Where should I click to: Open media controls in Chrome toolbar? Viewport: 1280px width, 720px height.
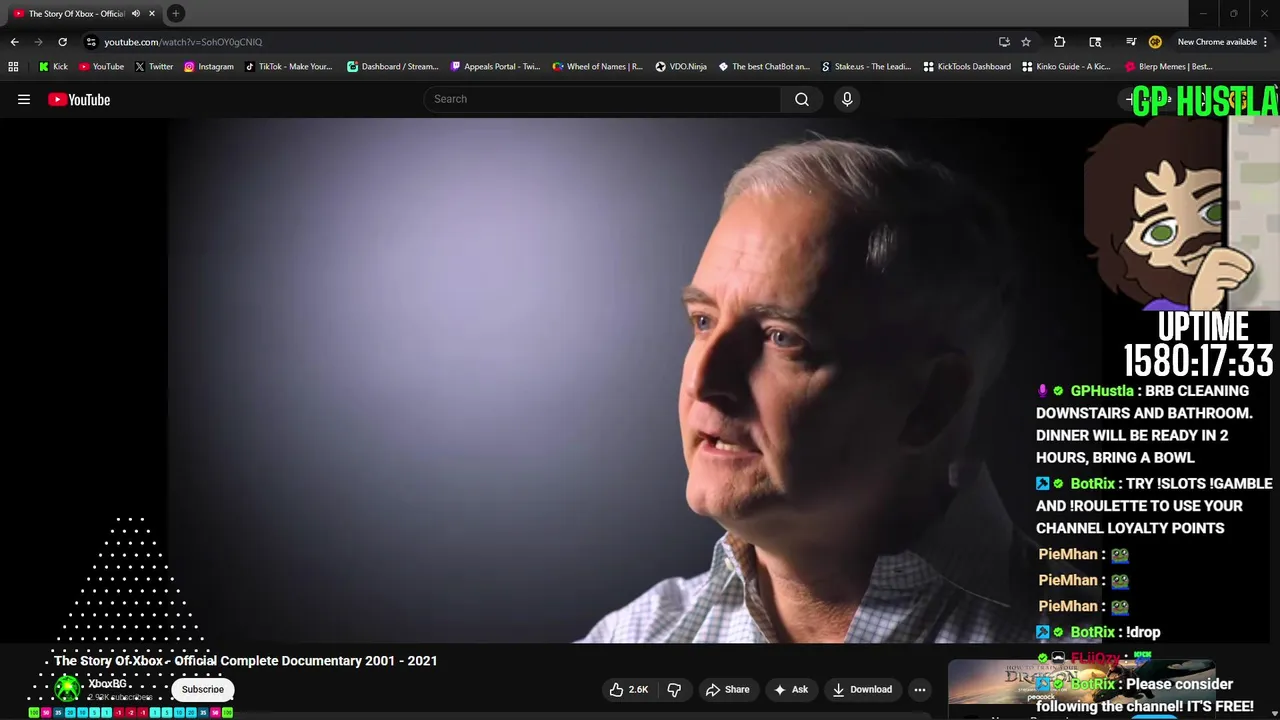coord(1131,42)
